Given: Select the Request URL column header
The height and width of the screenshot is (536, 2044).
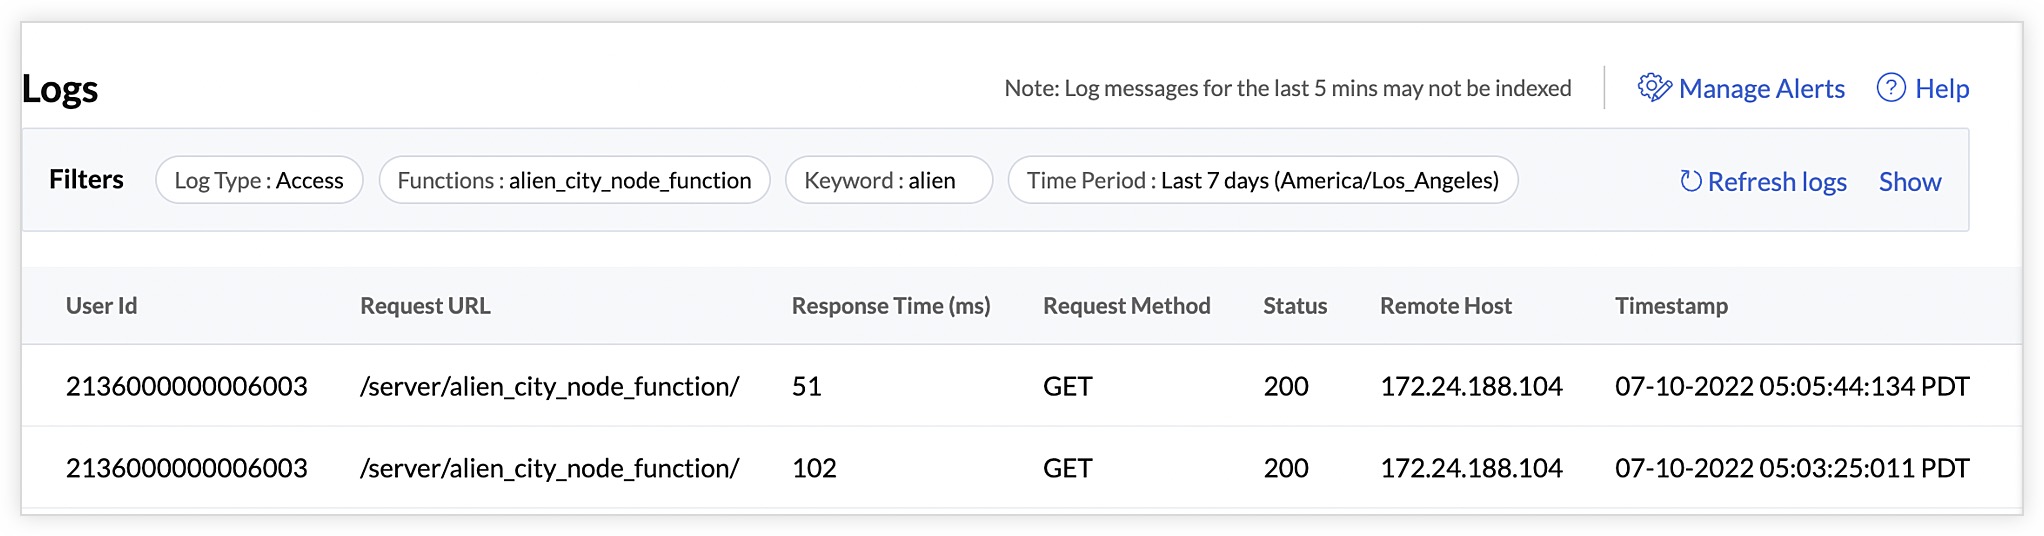Looking at the screenshot, I should (425, 306).
